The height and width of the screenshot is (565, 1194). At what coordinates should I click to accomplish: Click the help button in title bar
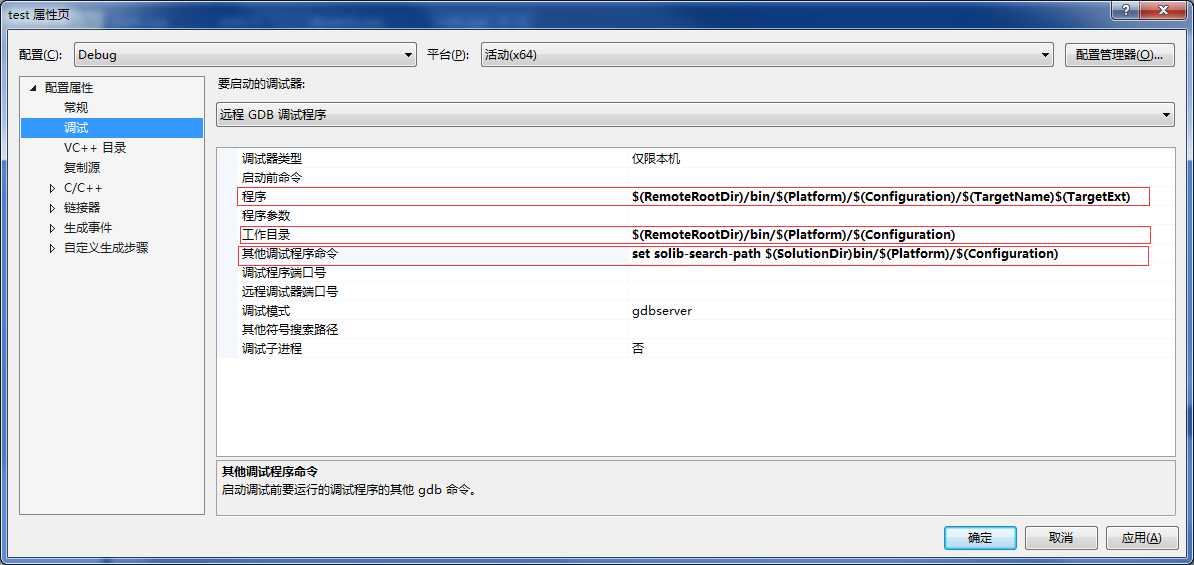coord(1125,9)
